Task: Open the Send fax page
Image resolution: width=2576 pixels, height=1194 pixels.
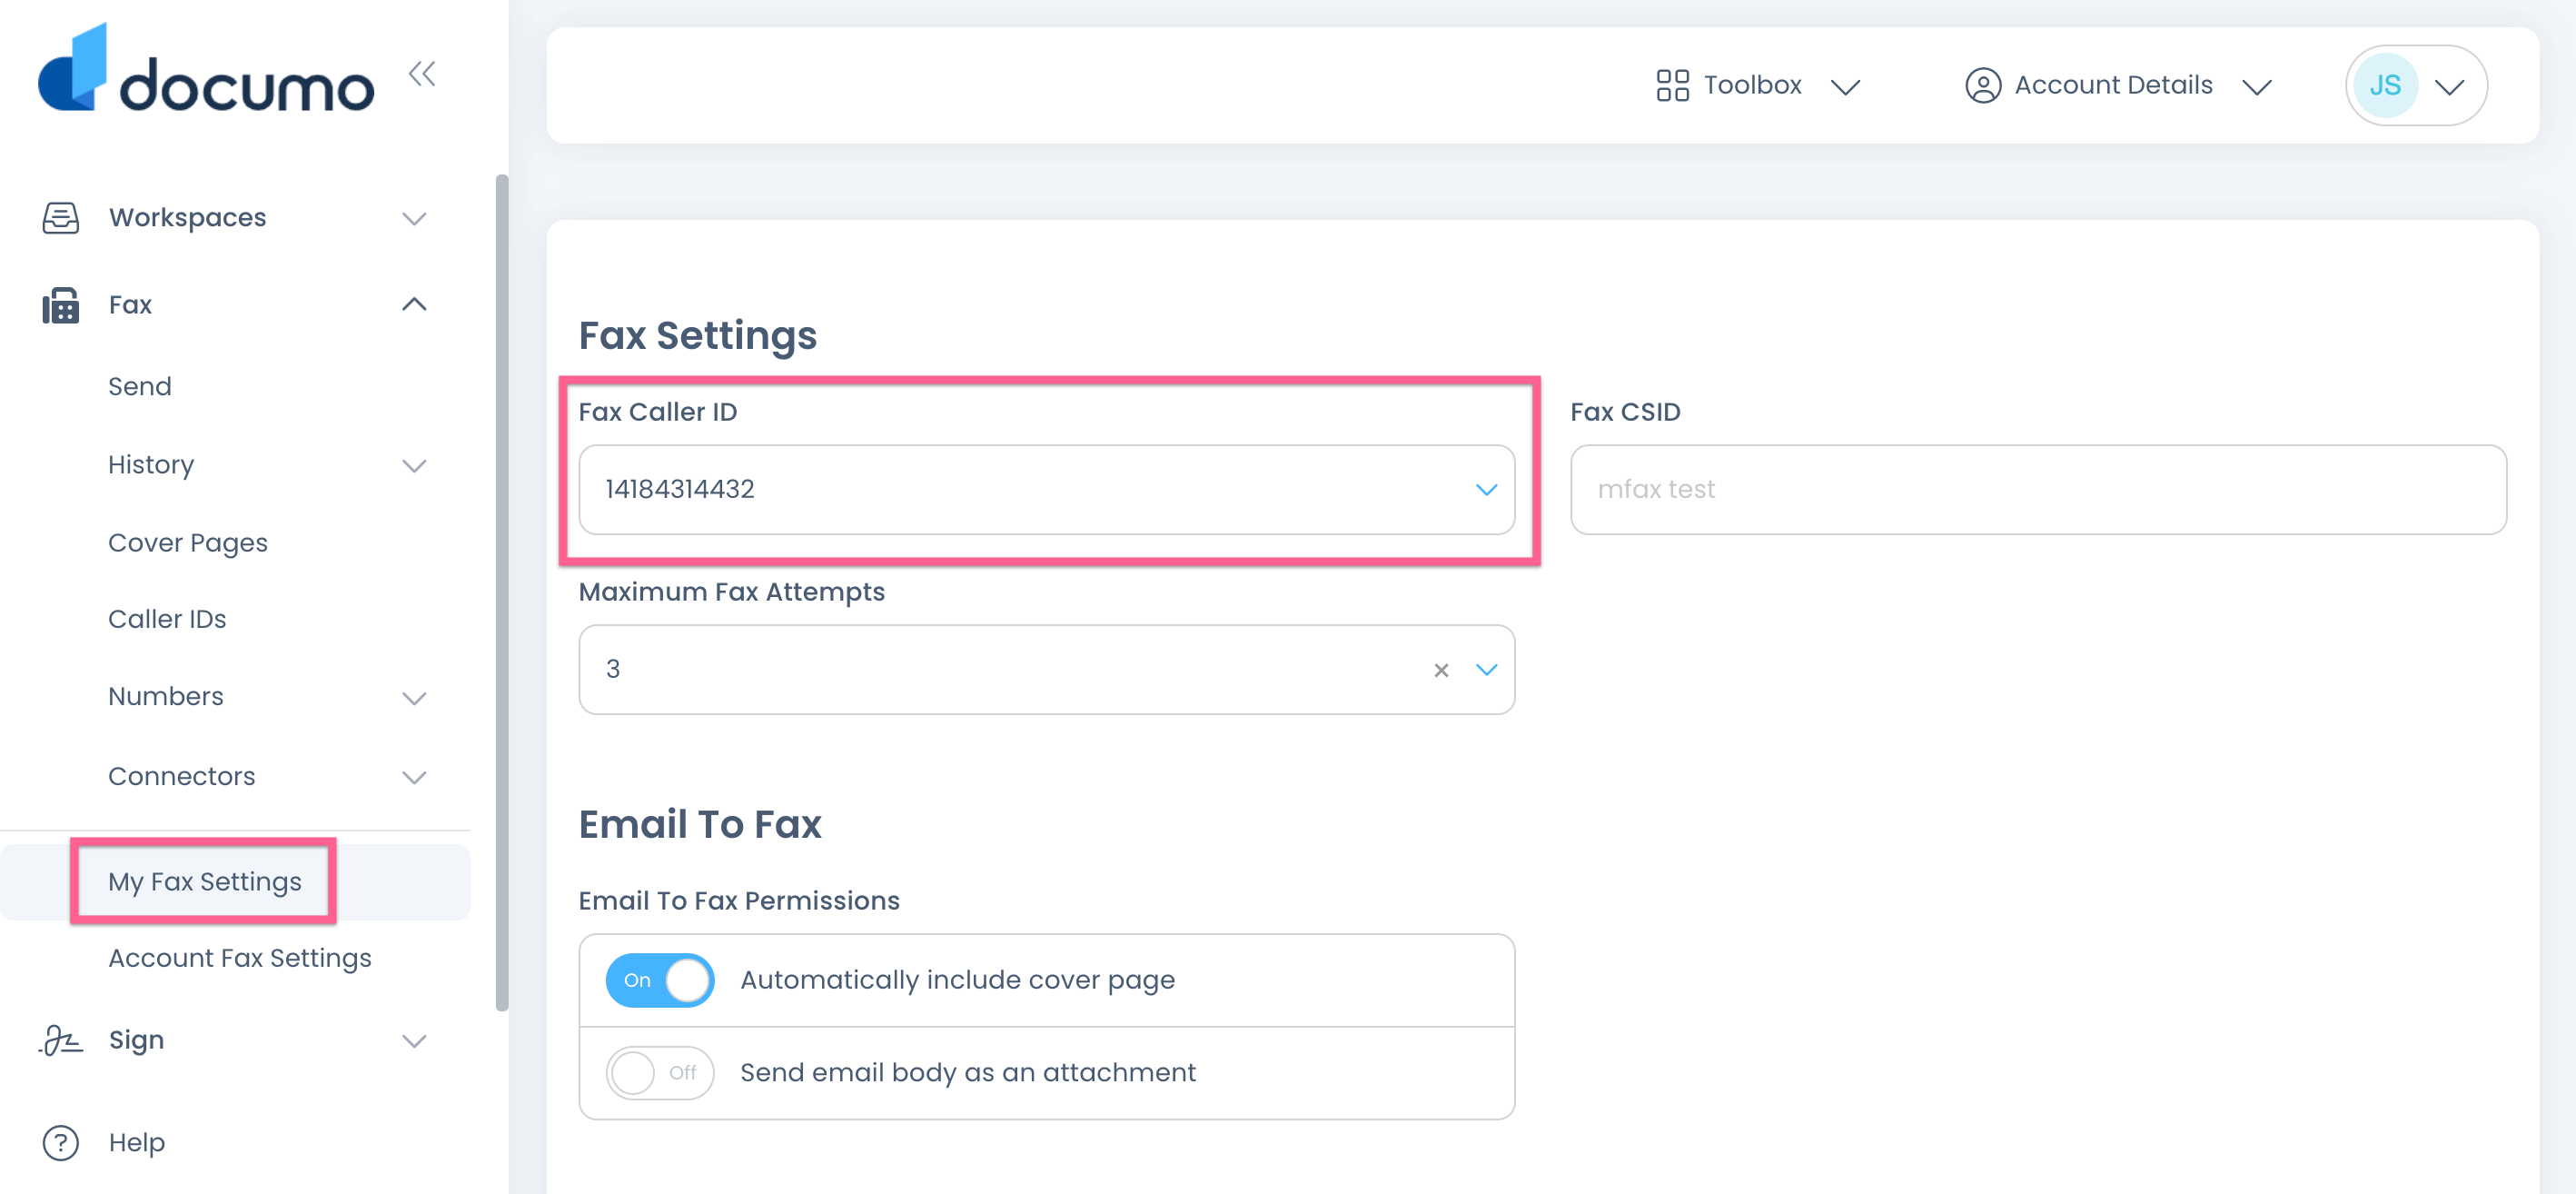Action: 140,386
